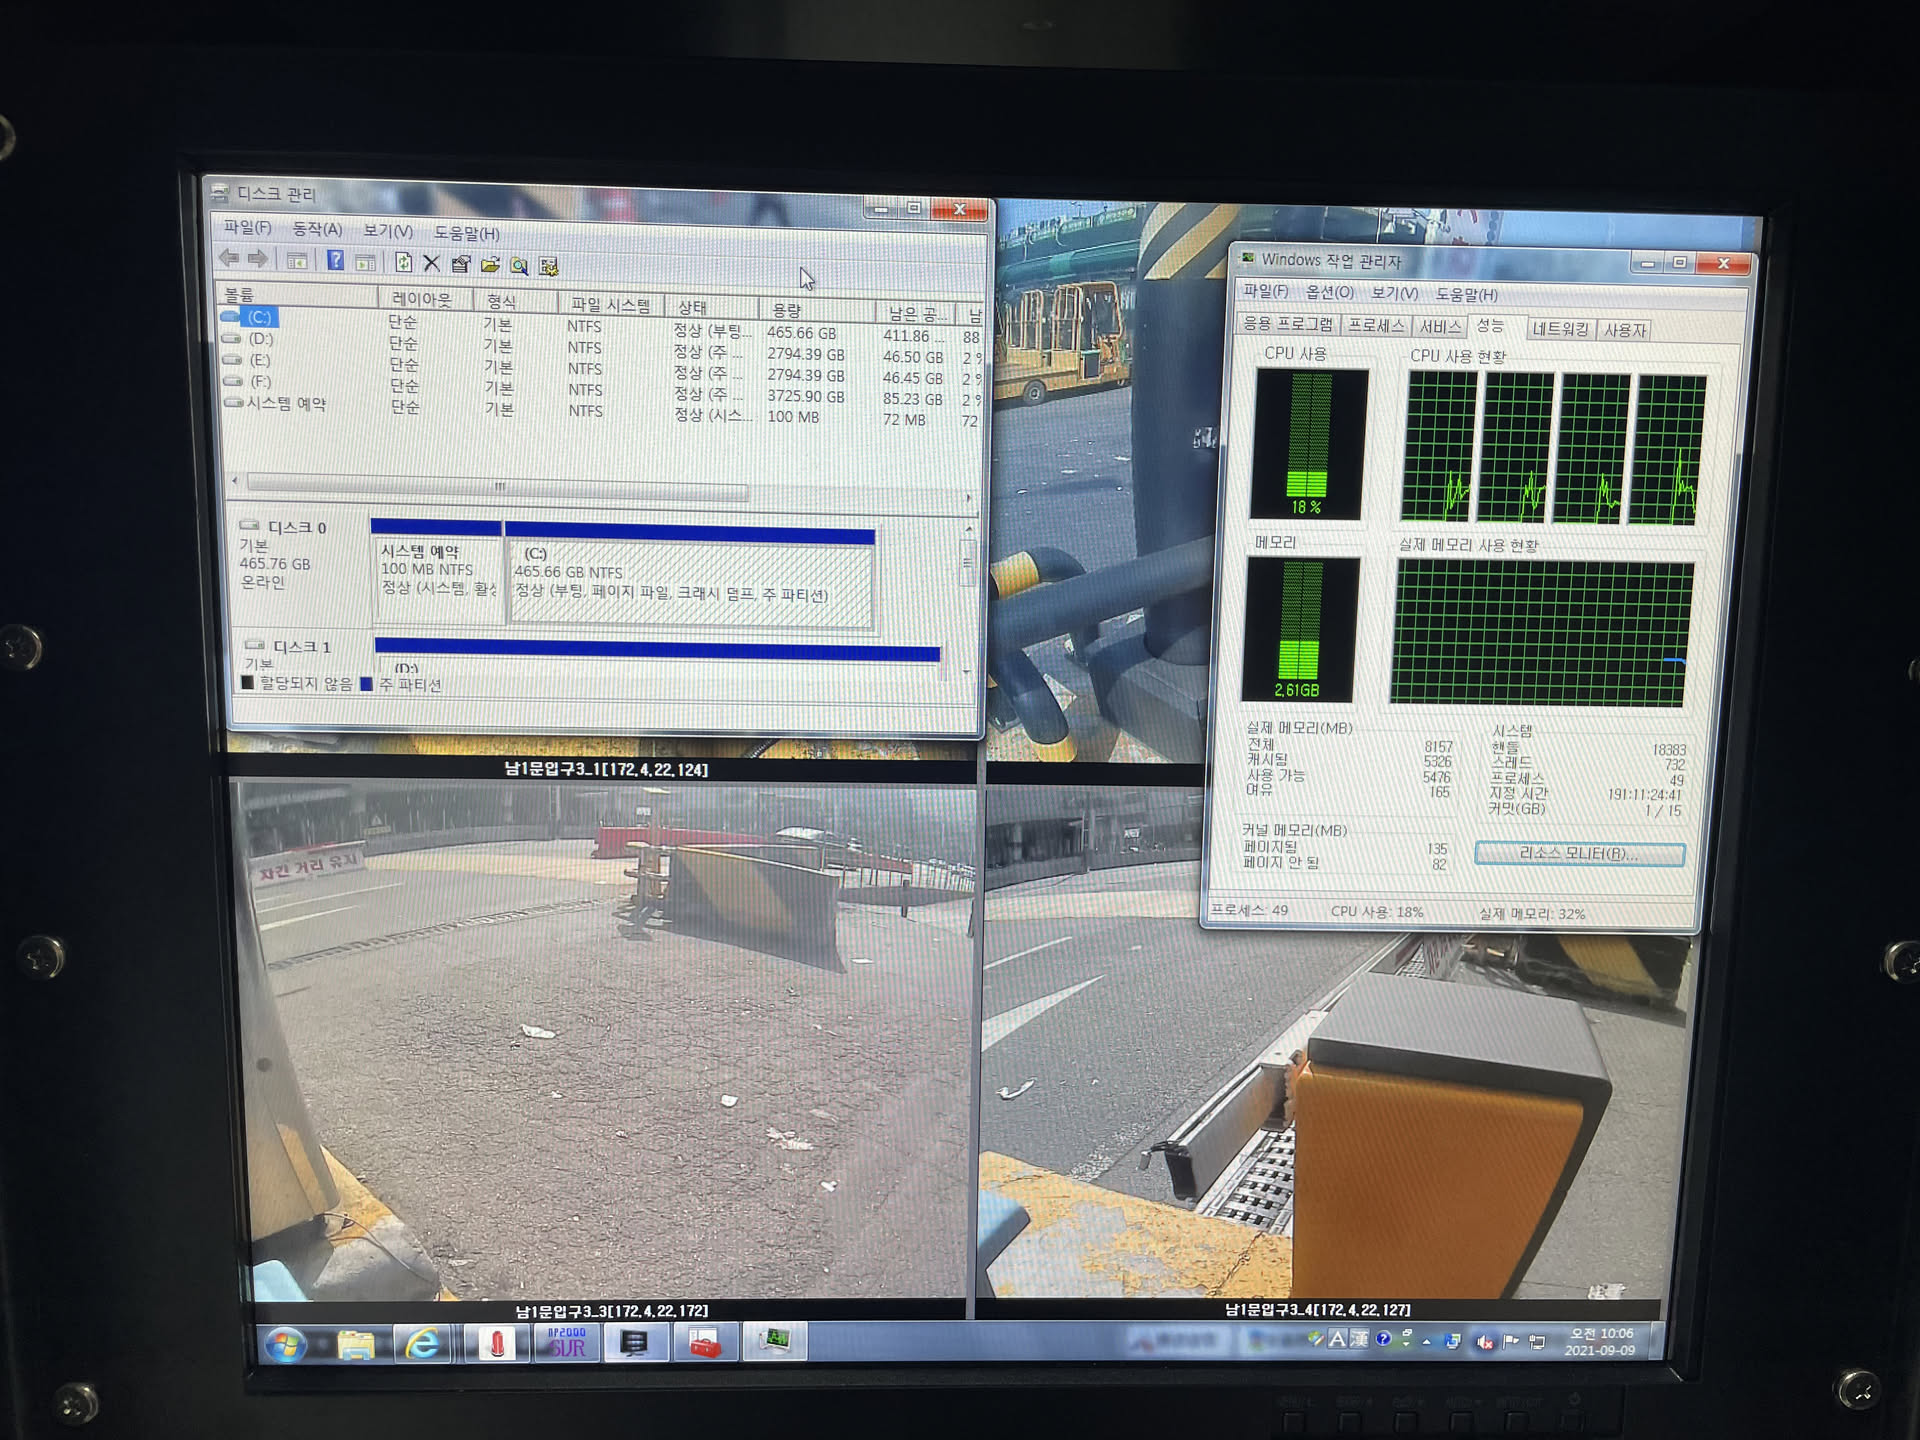Open Internet Explorer from the taskbar
The image size is (1920, 1440).
point(423,1344)
